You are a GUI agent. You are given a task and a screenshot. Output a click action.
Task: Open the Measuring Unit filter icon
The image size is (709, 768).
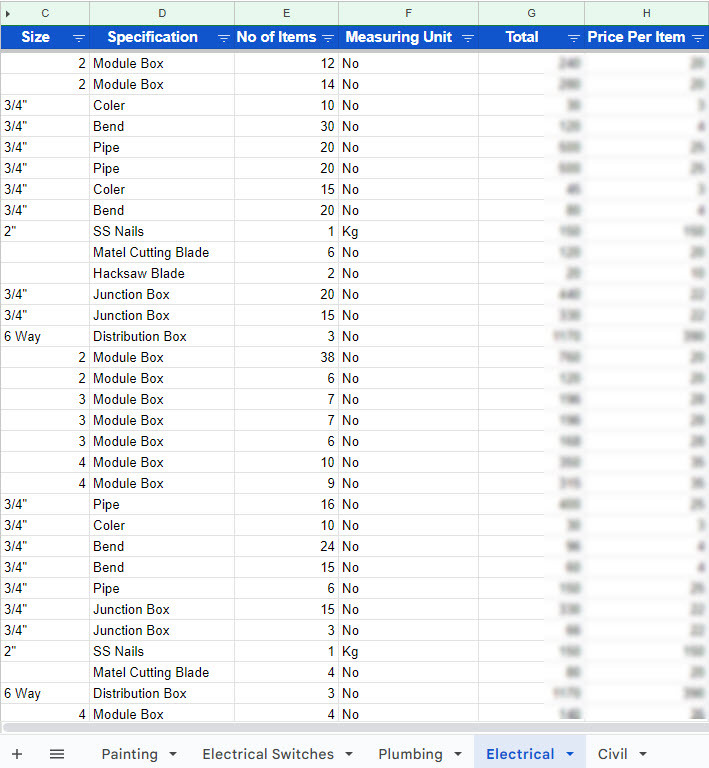tap(467, 38)
